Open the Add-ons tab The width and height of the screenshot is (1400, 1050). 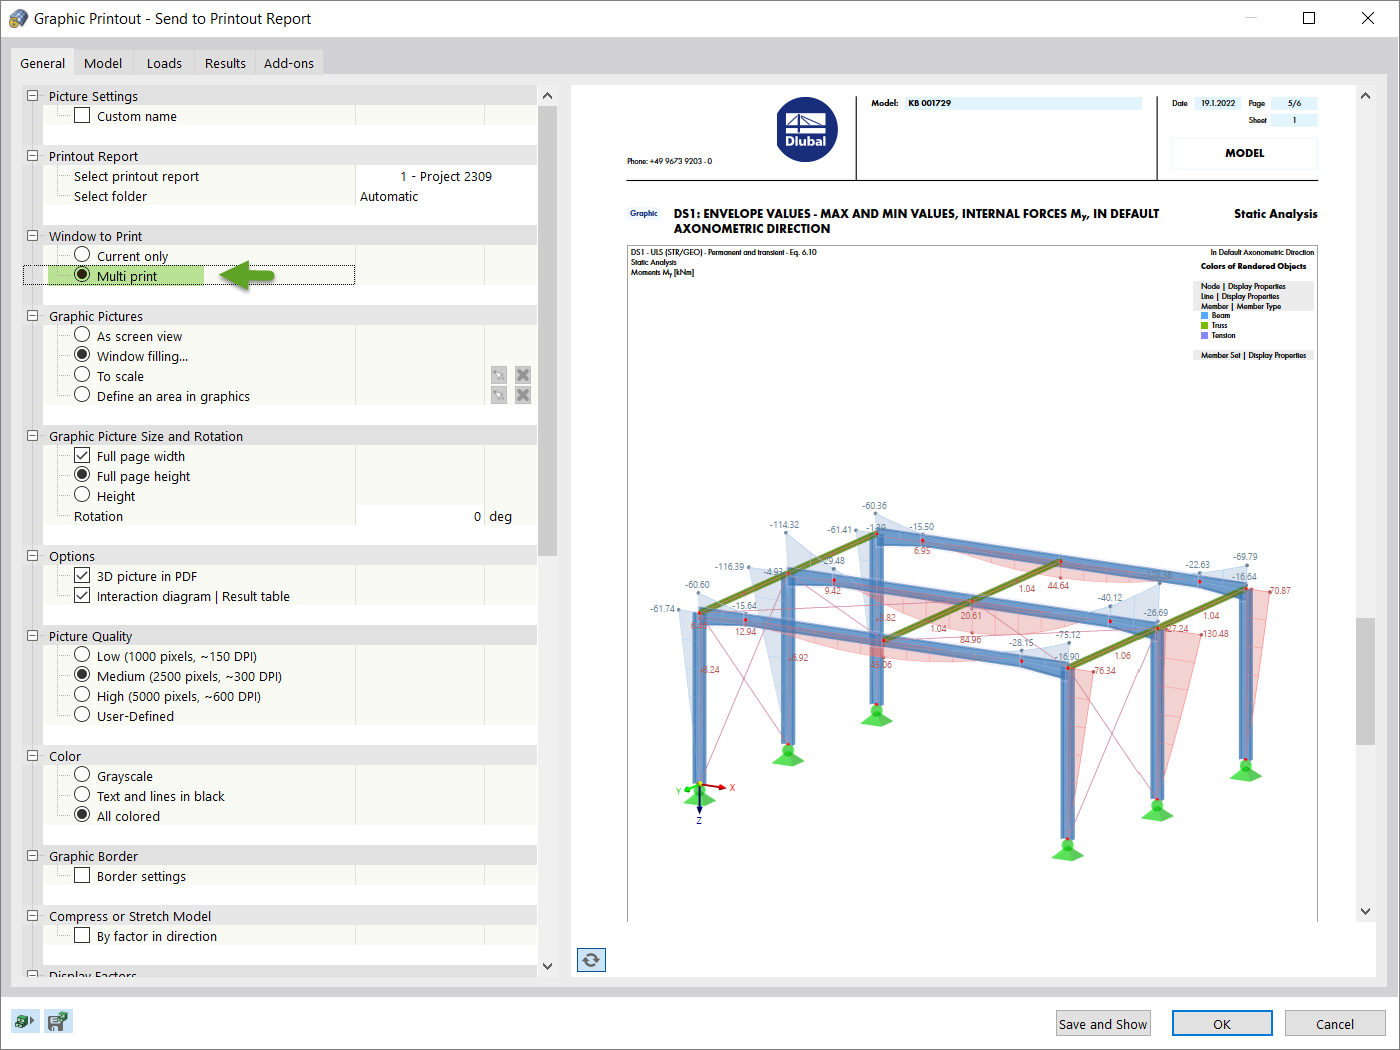pos(289,63)
